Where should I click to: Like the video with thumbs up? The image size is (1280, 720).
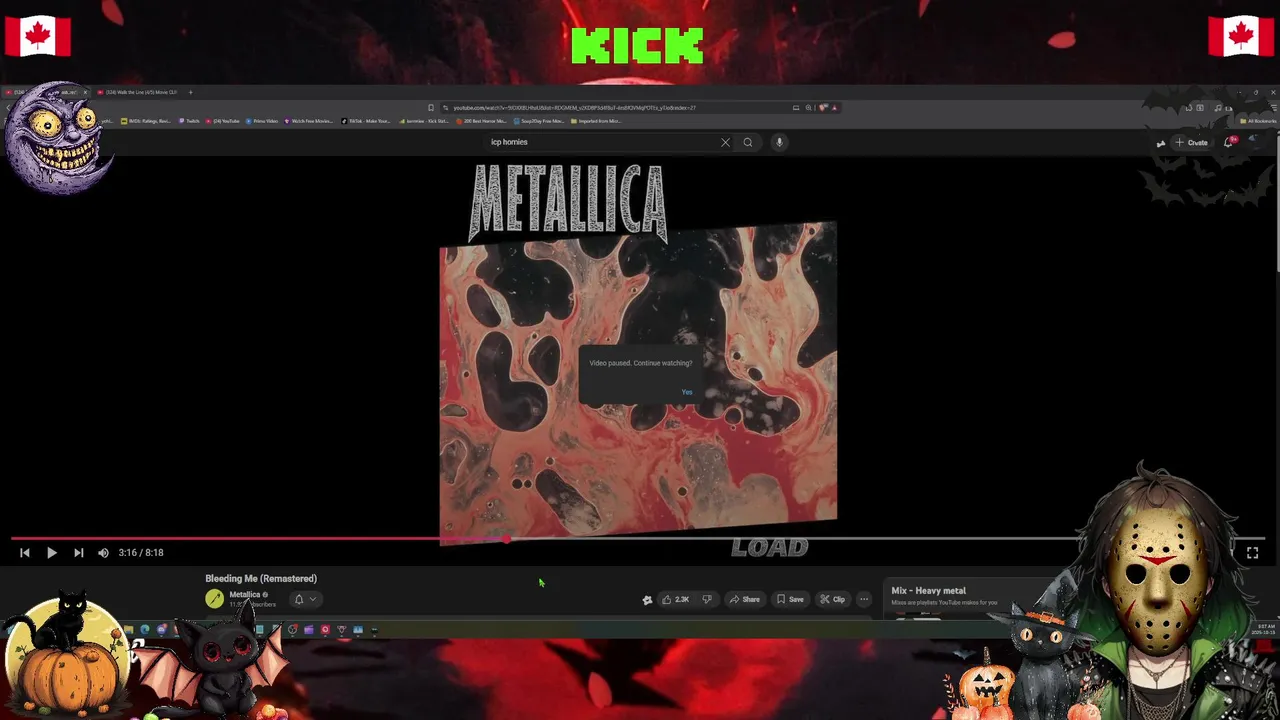(676, 599)
